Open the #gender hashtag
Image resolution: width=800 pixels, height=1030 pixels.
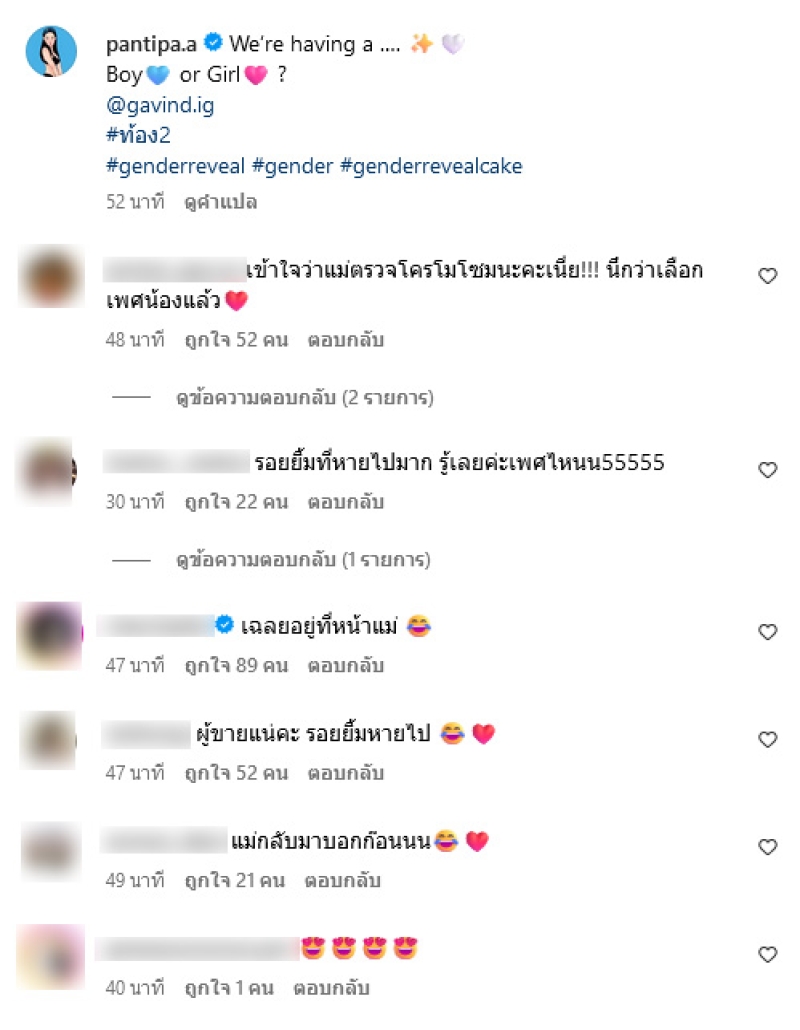coord(292,166)
